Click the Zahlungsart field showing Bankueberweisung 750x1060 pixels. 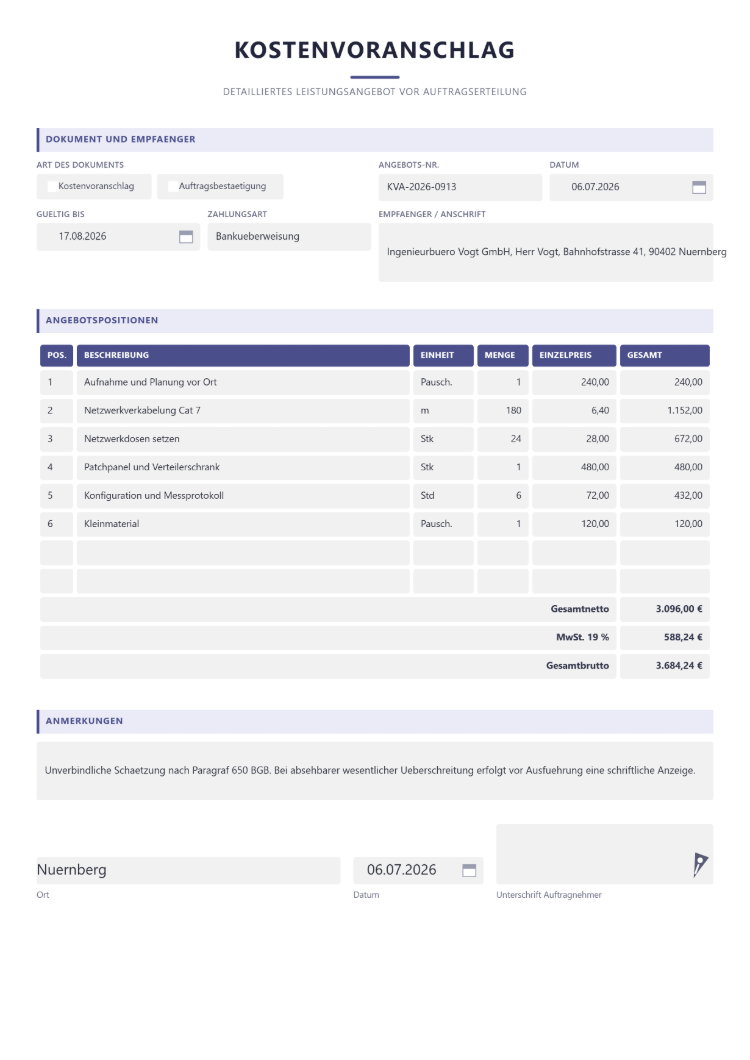[x=289, y=237]
